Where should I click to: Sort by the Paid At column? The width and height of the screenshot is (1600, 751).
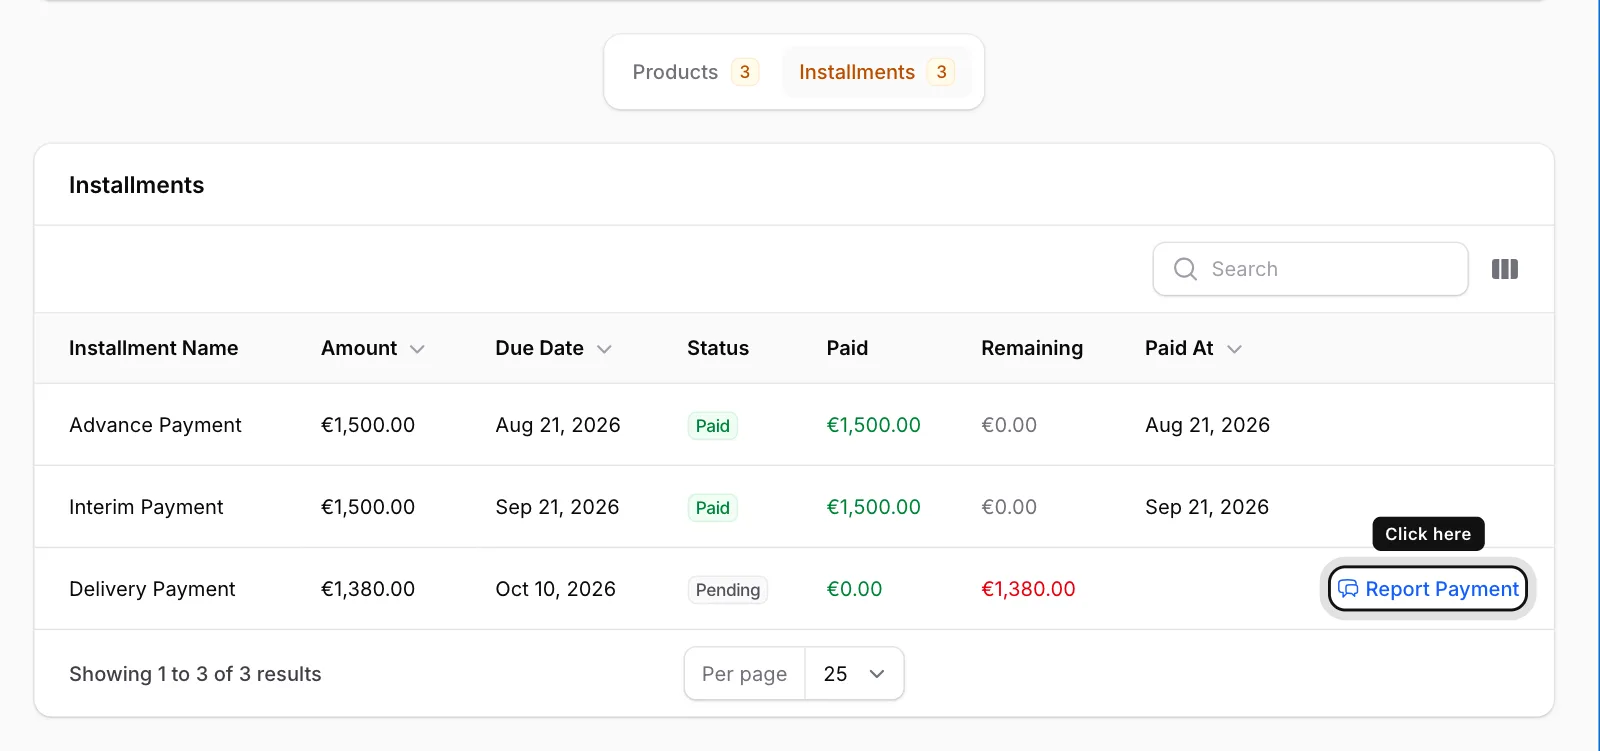pos(1193,348)
